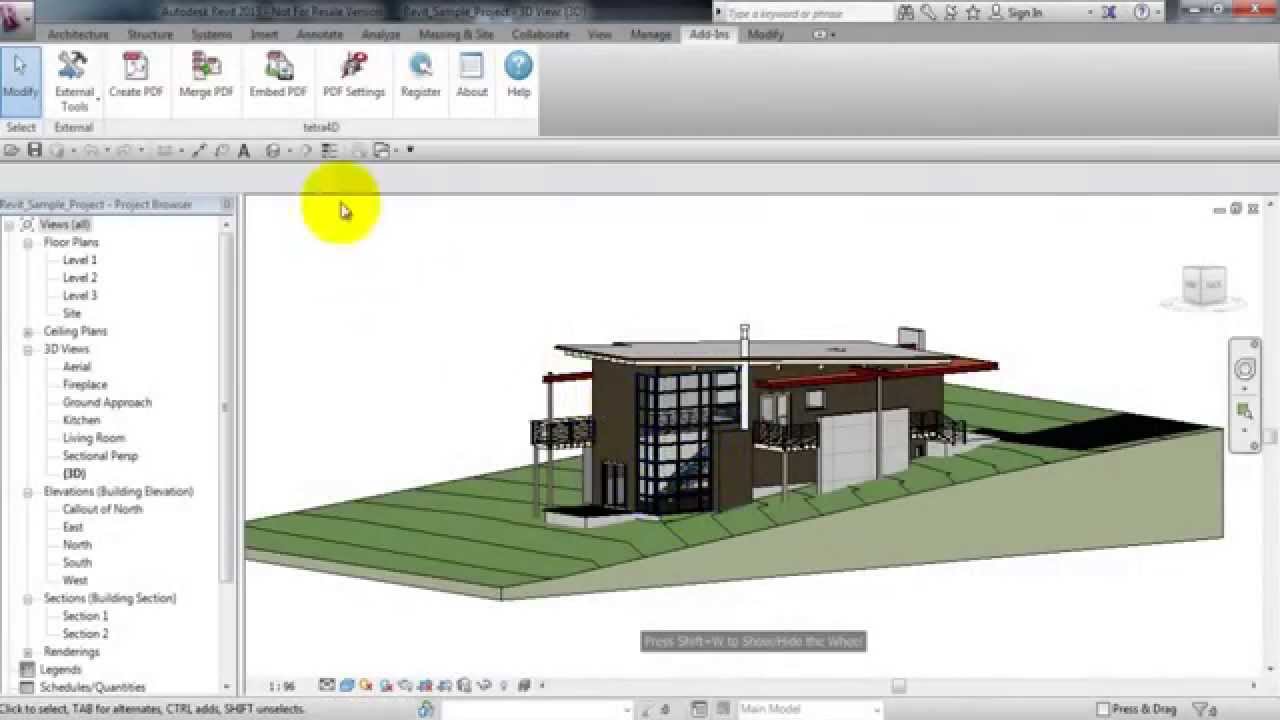This screenshot has height=720, width=1280.
Task: Open the Site floor plan
Action: (72, 314)
